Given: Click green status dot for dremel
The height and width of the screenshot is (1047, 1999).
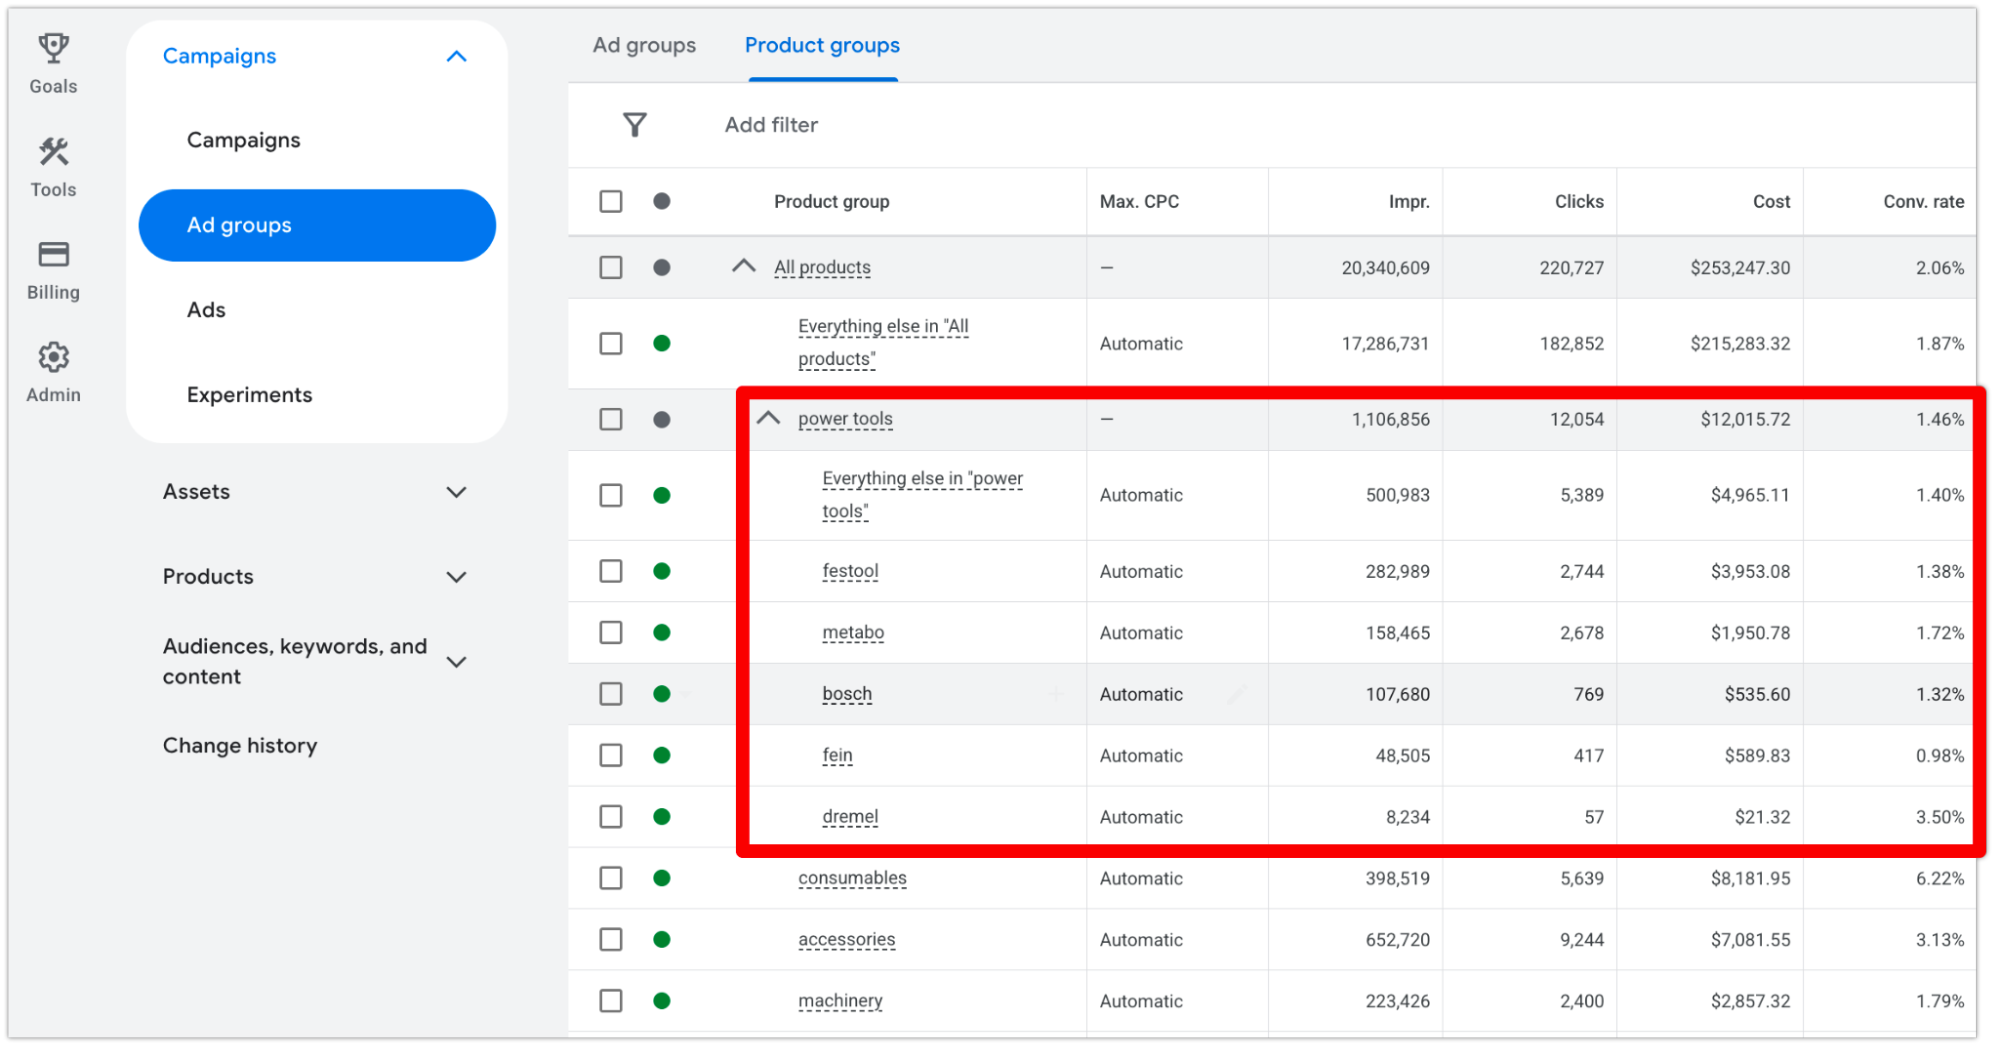Looking at the screenshot, I should click(x=661, y=816).
